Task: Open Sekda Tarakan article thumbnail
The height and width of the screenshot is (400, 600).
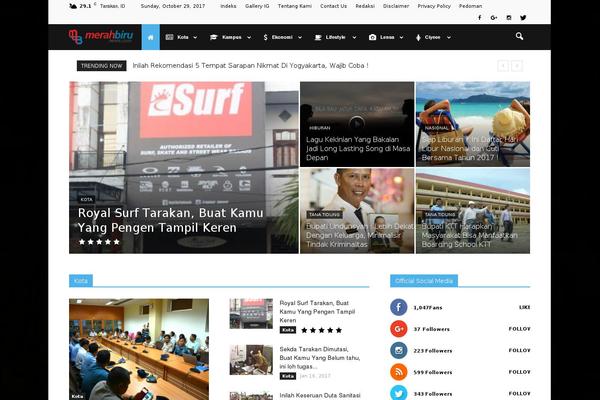Action: click(x=251, y=360)
